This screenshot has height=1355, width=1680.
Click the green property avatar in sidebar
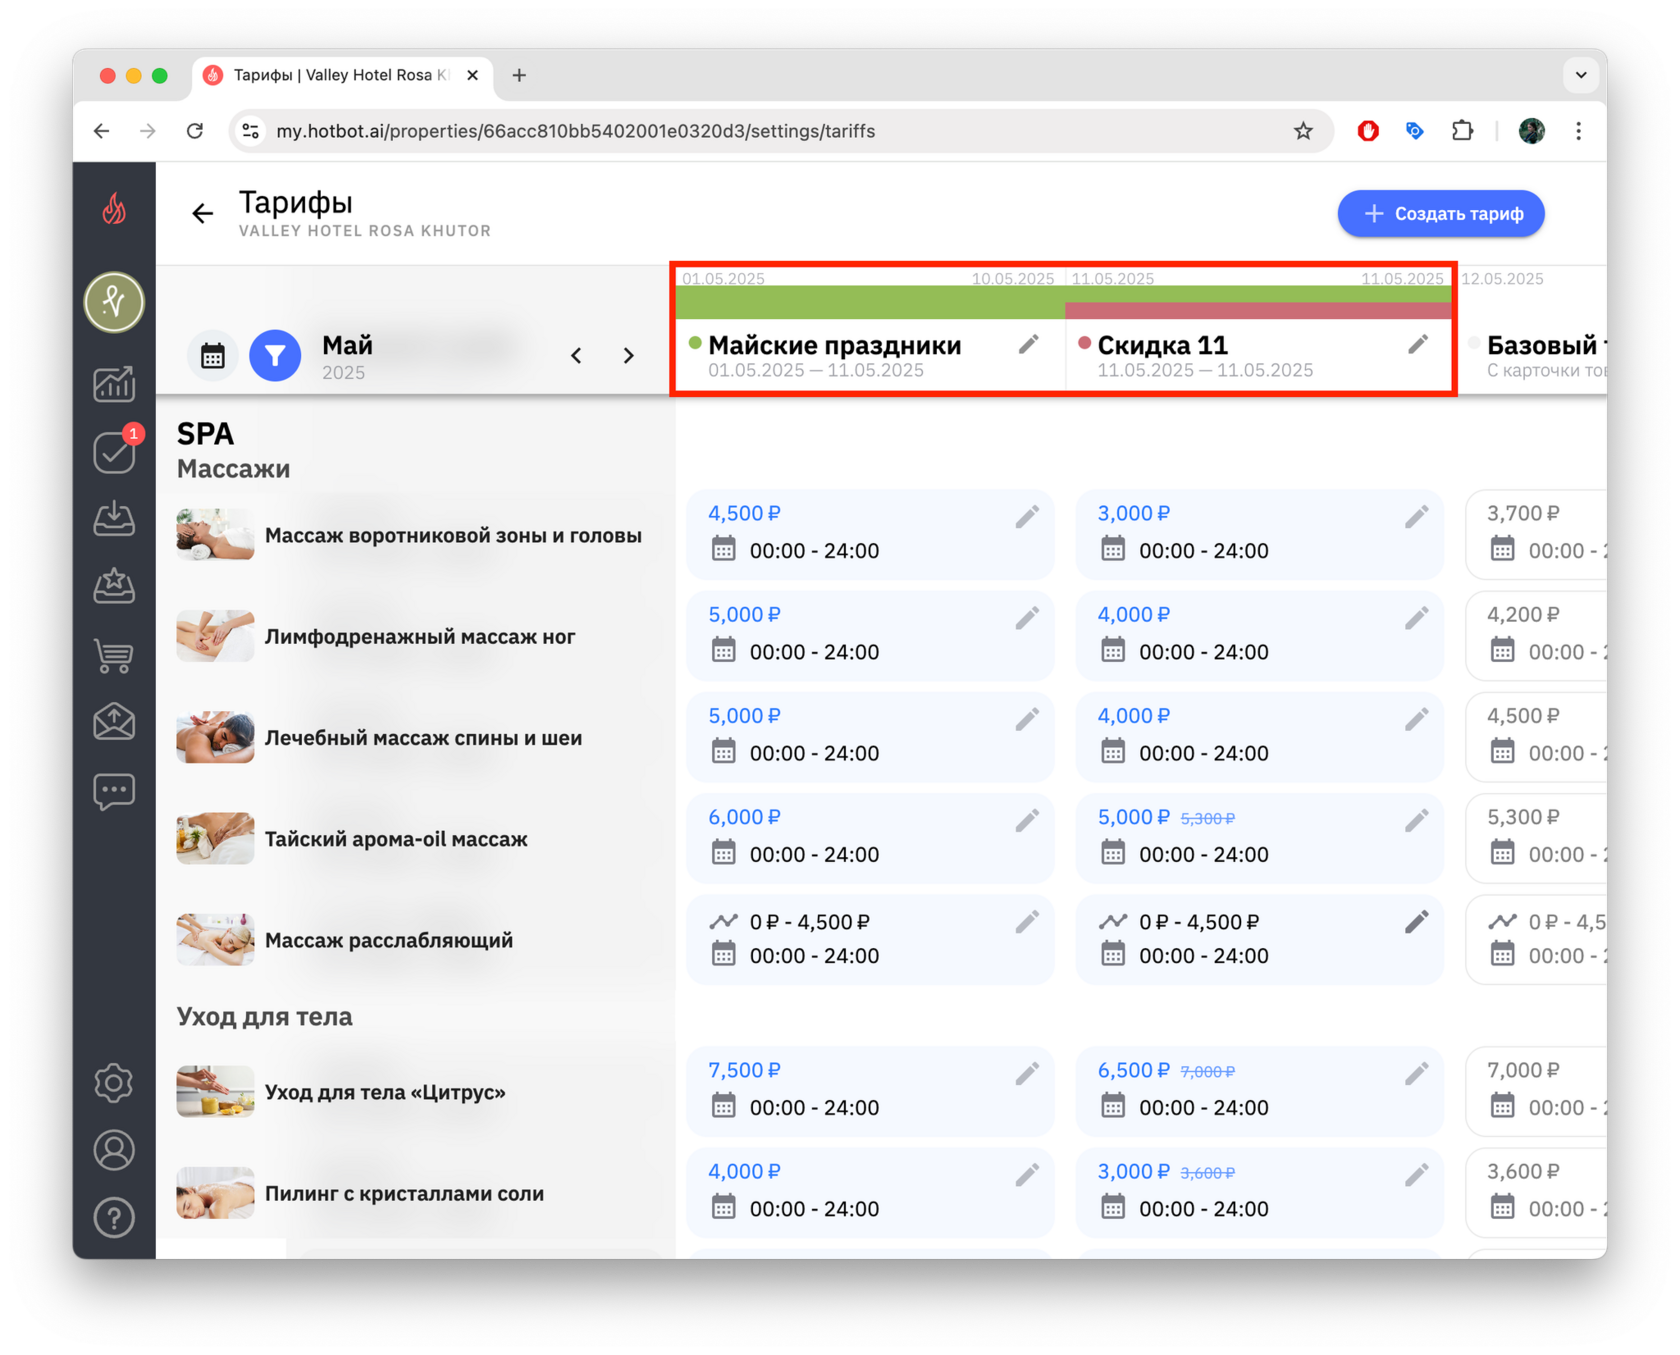click(x=114, y=301)
